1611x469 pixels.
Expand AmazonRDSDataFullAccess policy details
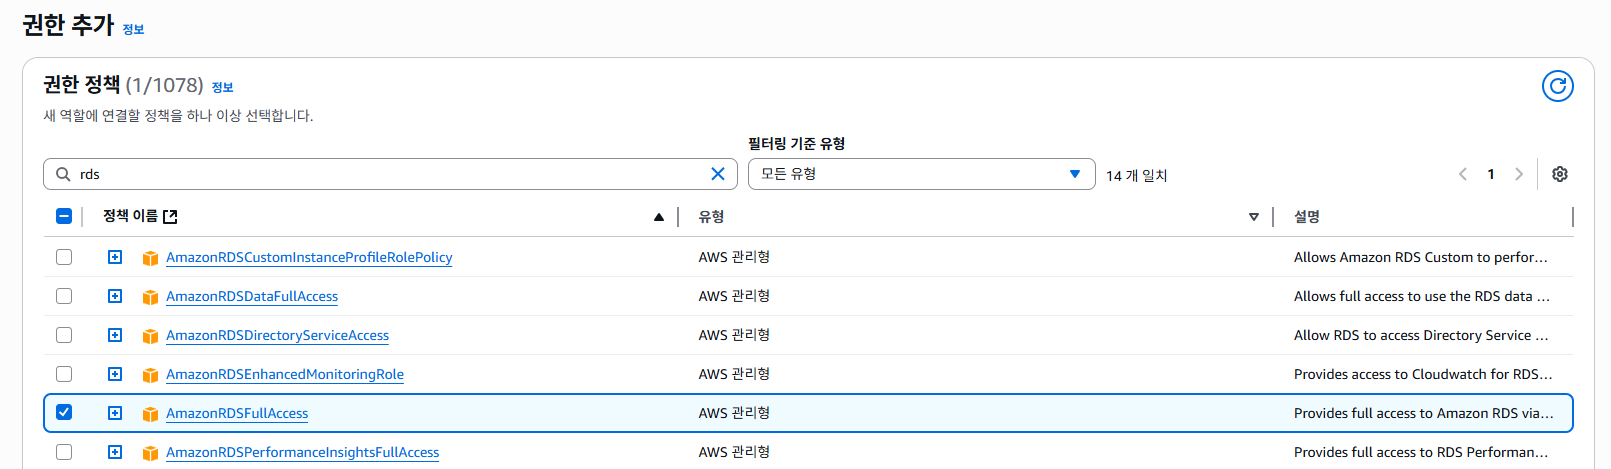(x=115, y=296)
